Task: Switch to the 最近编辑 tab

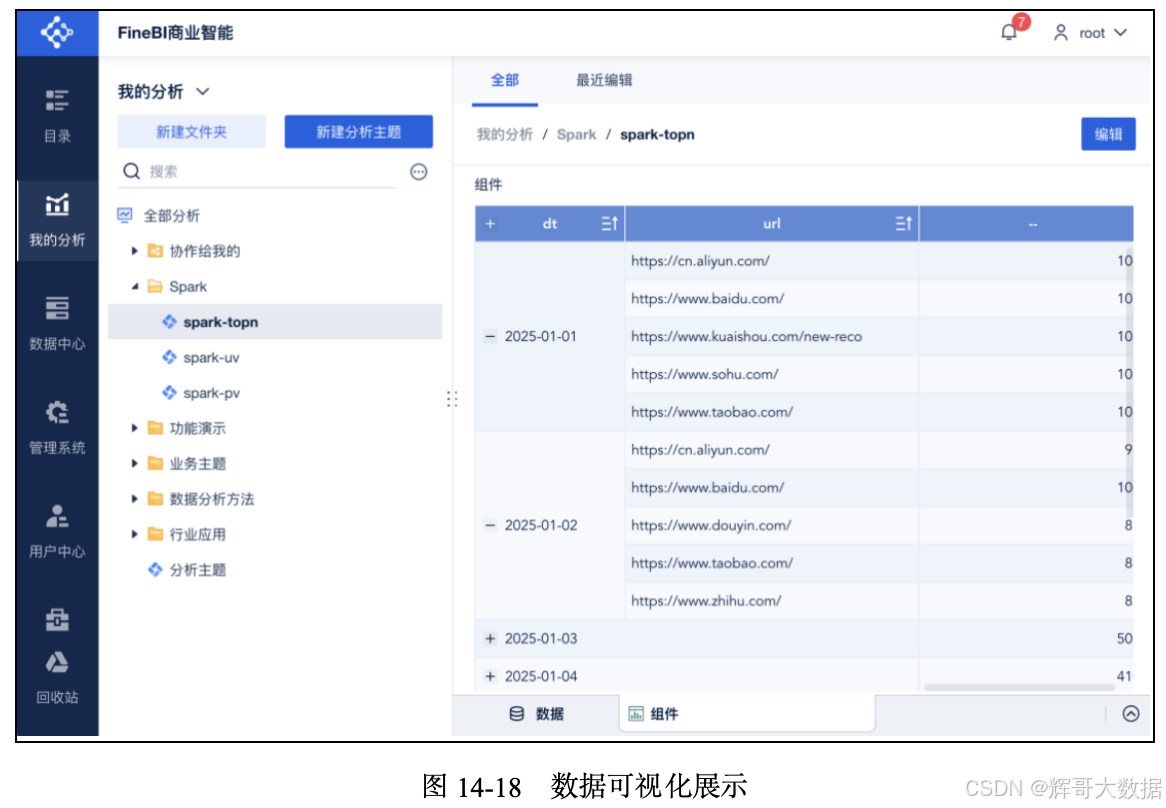Action: point(604,80)
